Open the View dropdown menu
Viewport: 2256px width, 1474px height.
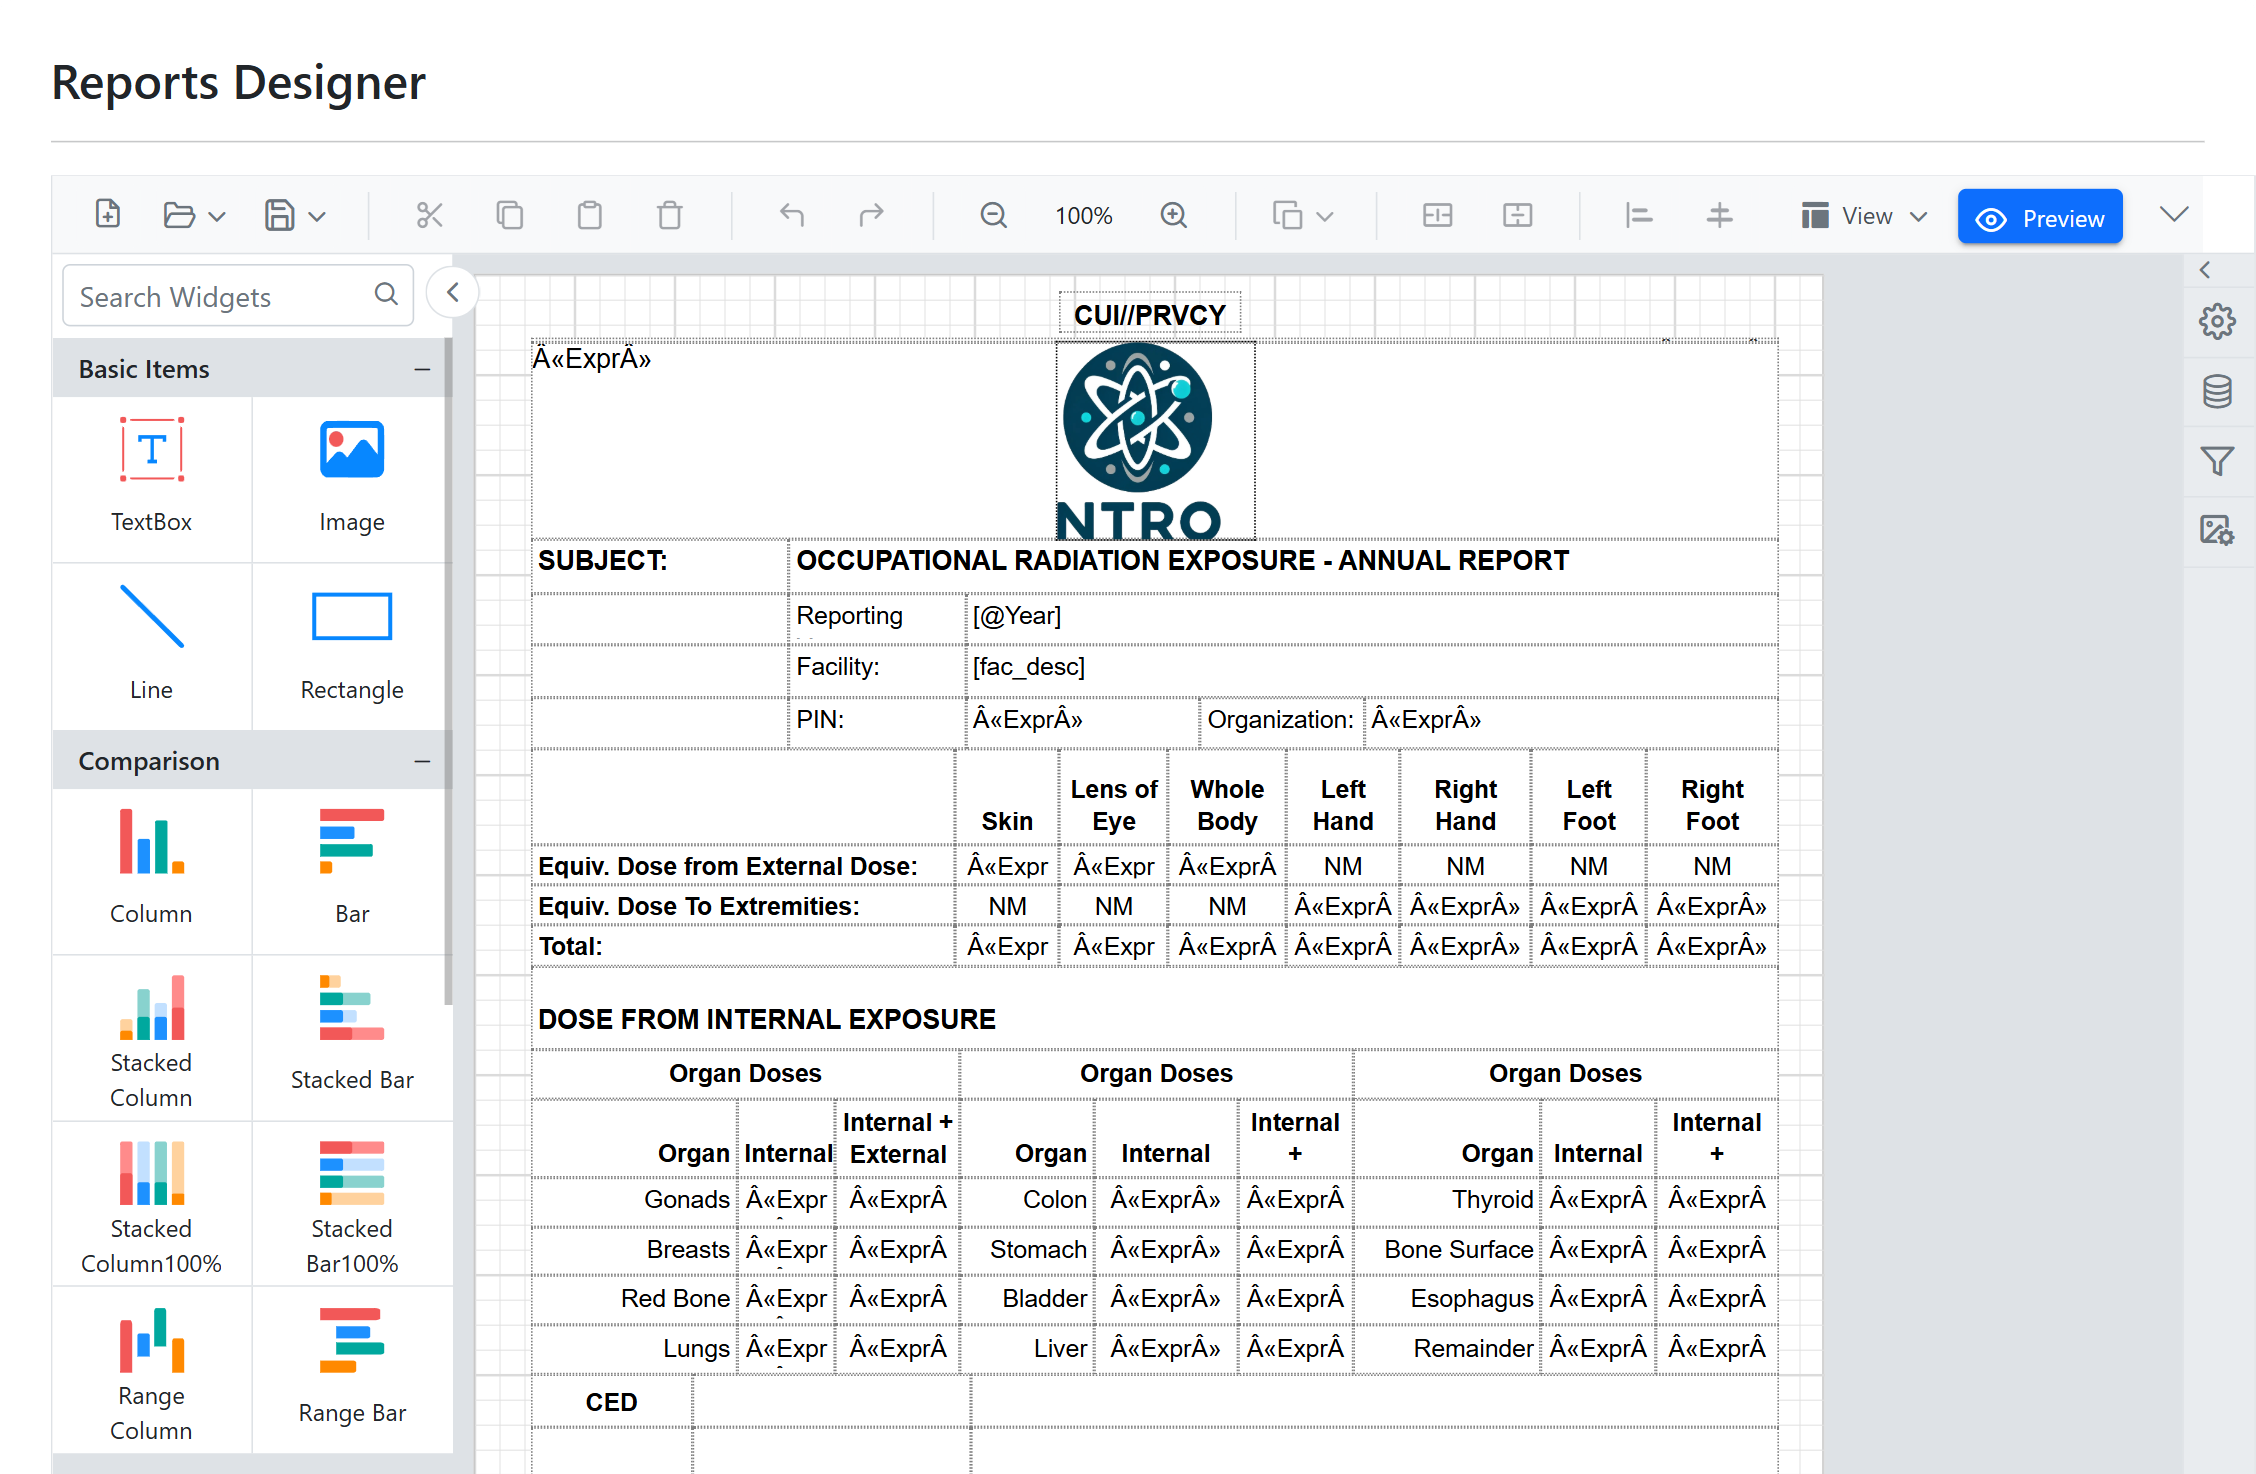pyautogui.click(x=1865, y=216)
